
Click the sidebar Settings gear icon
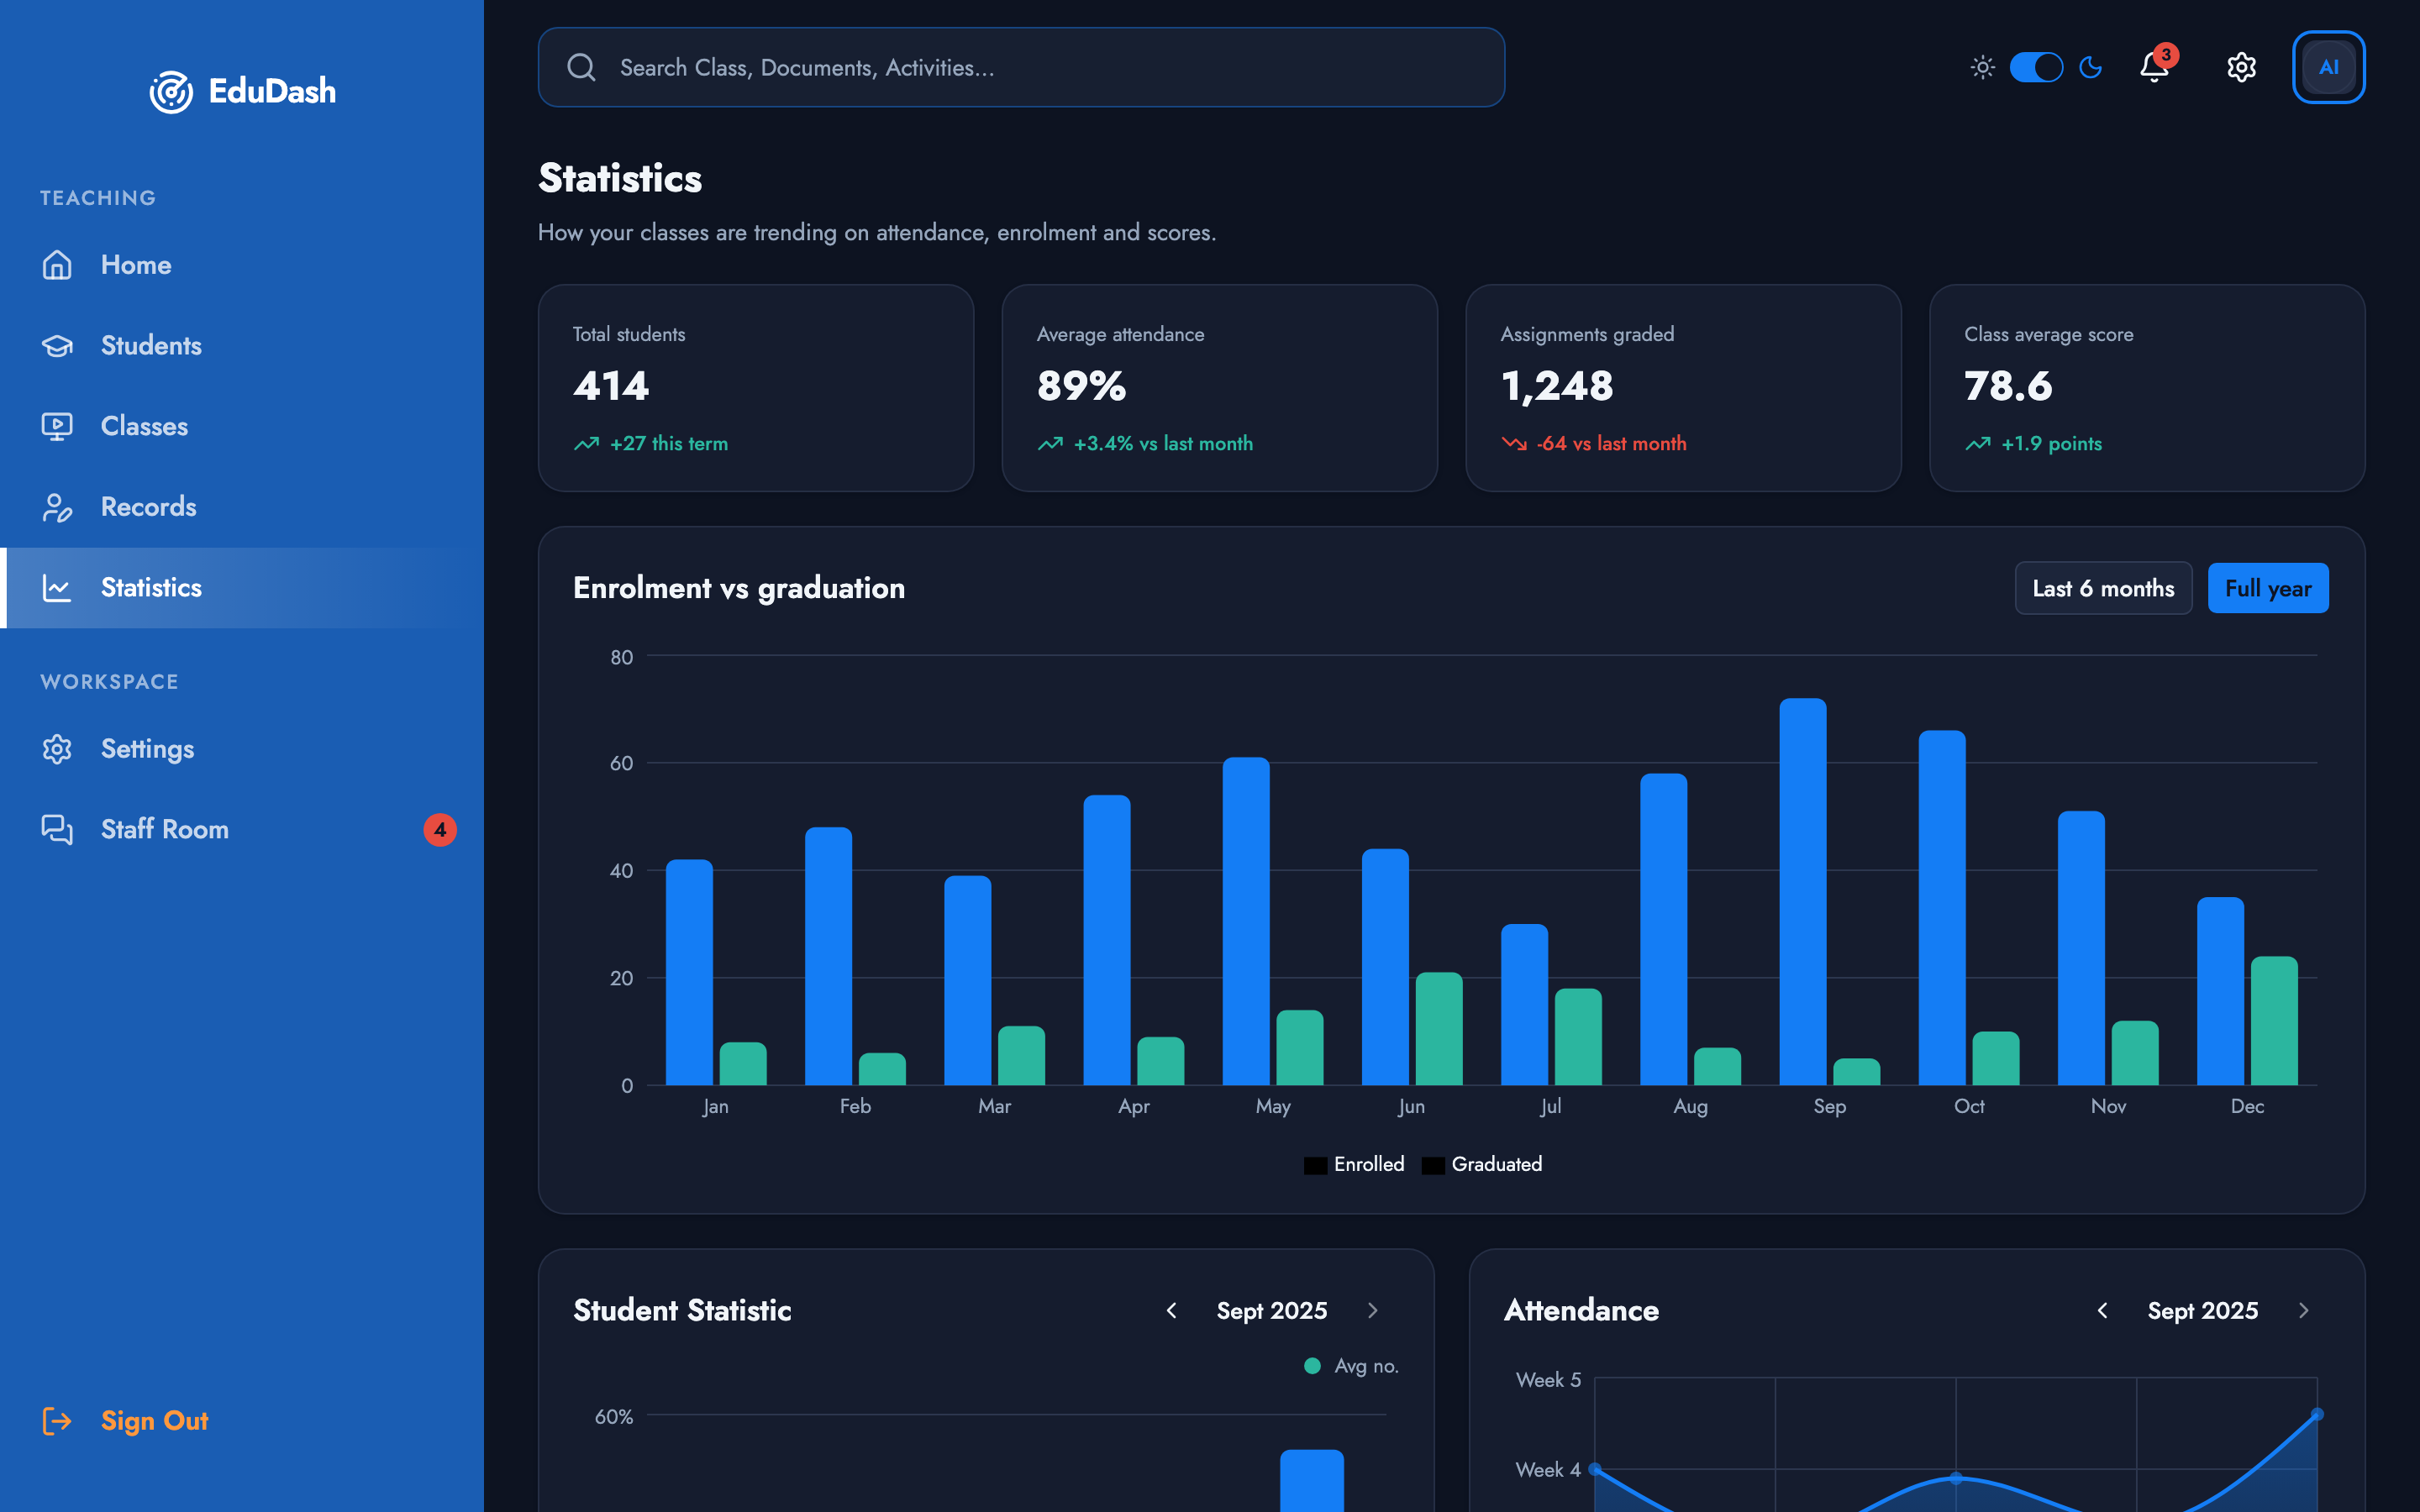pyautogui.click(x=57, y=749)
